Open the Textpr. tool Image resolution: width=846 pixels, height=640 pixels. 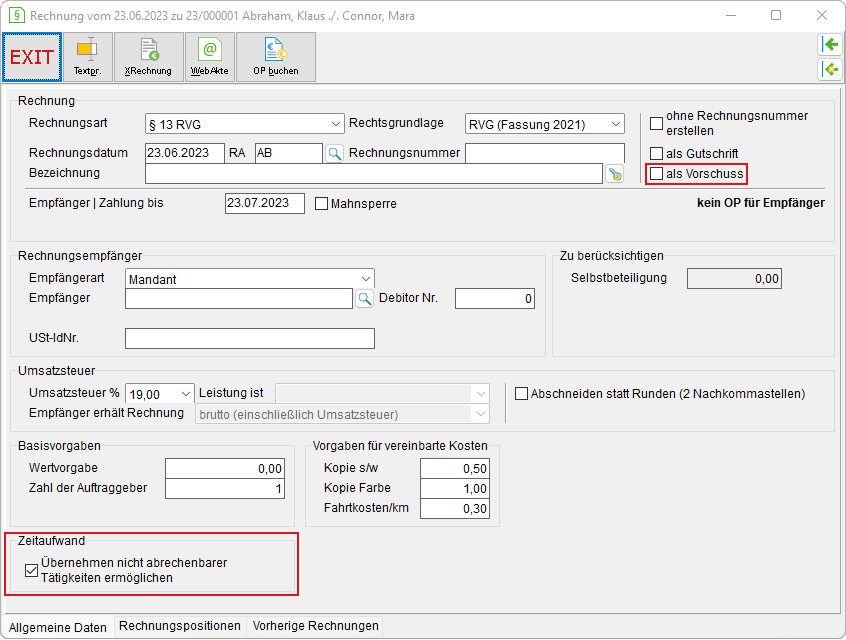pos(88,57)
